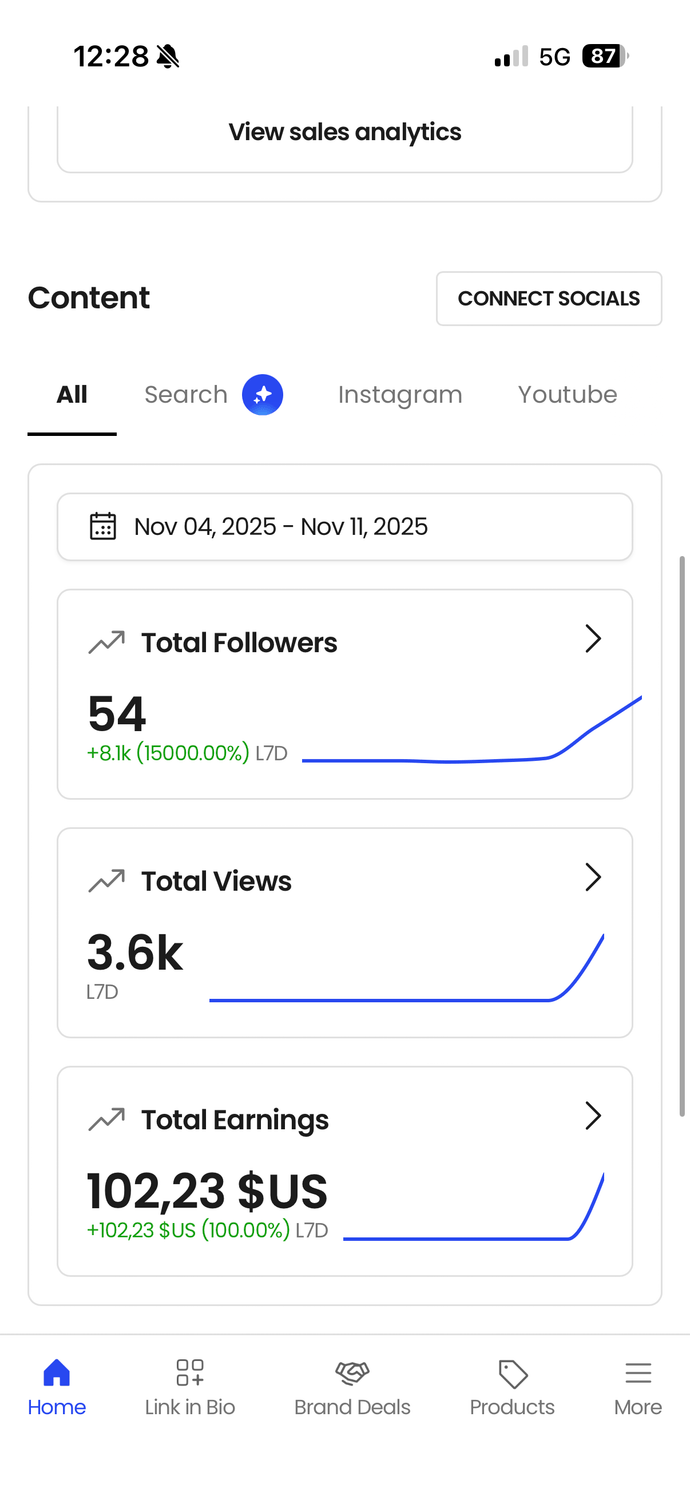This screenshot has height=1500, width=690.
Task: Switch to the Instagram tab
Action: [400, 395]
